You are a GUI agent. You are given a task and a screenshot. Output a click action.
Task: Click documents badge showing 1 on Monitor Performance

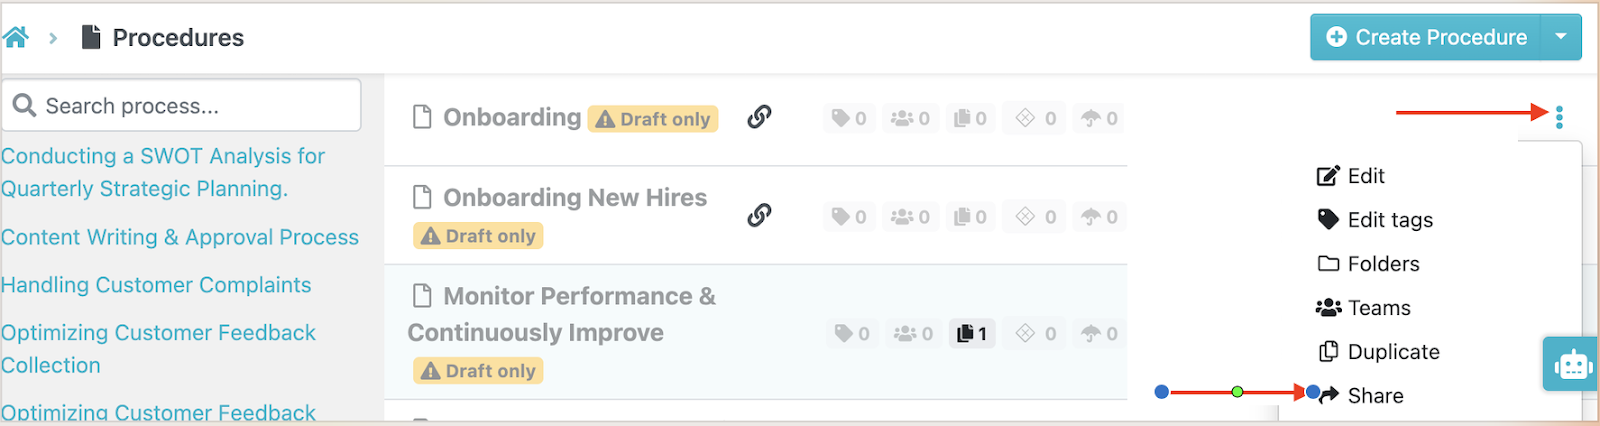971,333
